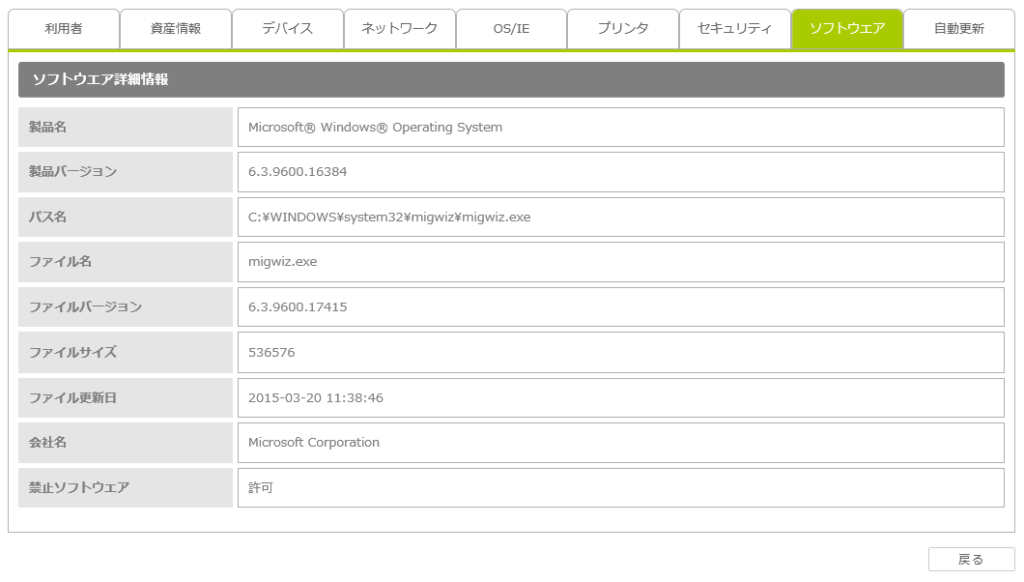Screen dimensions: 1024x582
Task: Click the ファイル名 field showing migwiz.exe
Action: [x=620, y=262]
